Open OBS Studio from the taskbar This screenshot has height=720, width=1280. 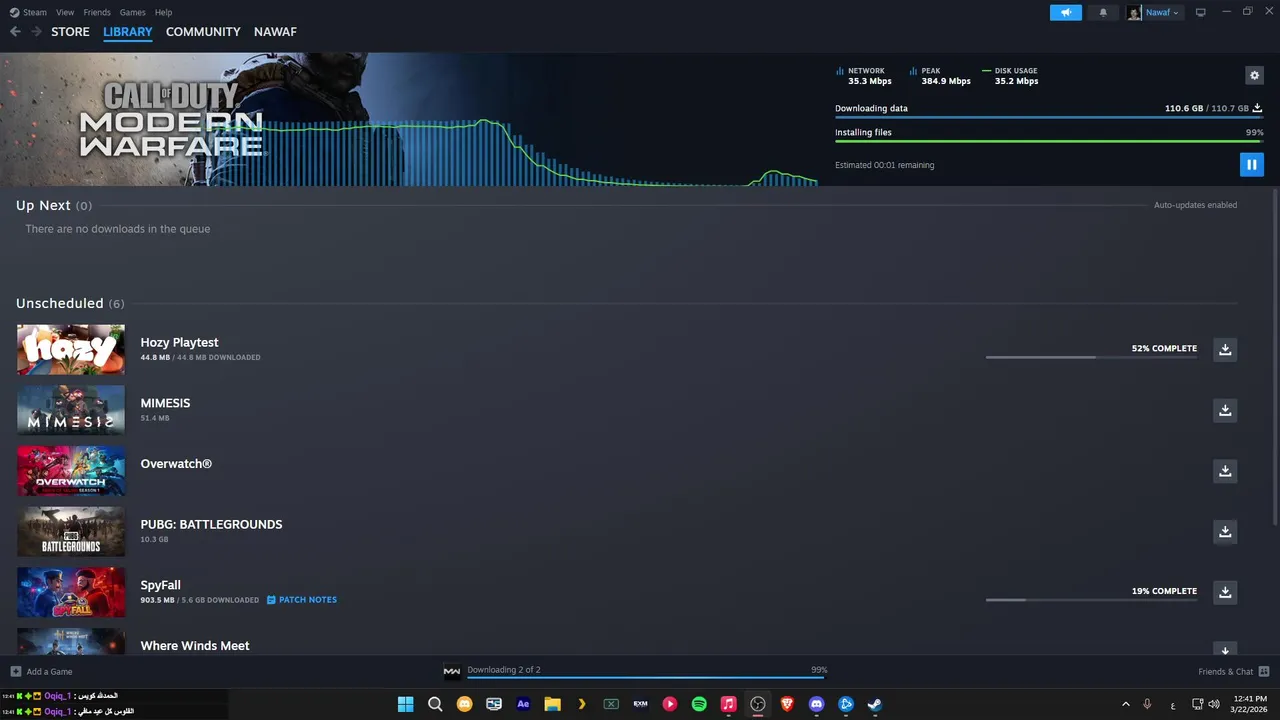(x=758, y=704)
